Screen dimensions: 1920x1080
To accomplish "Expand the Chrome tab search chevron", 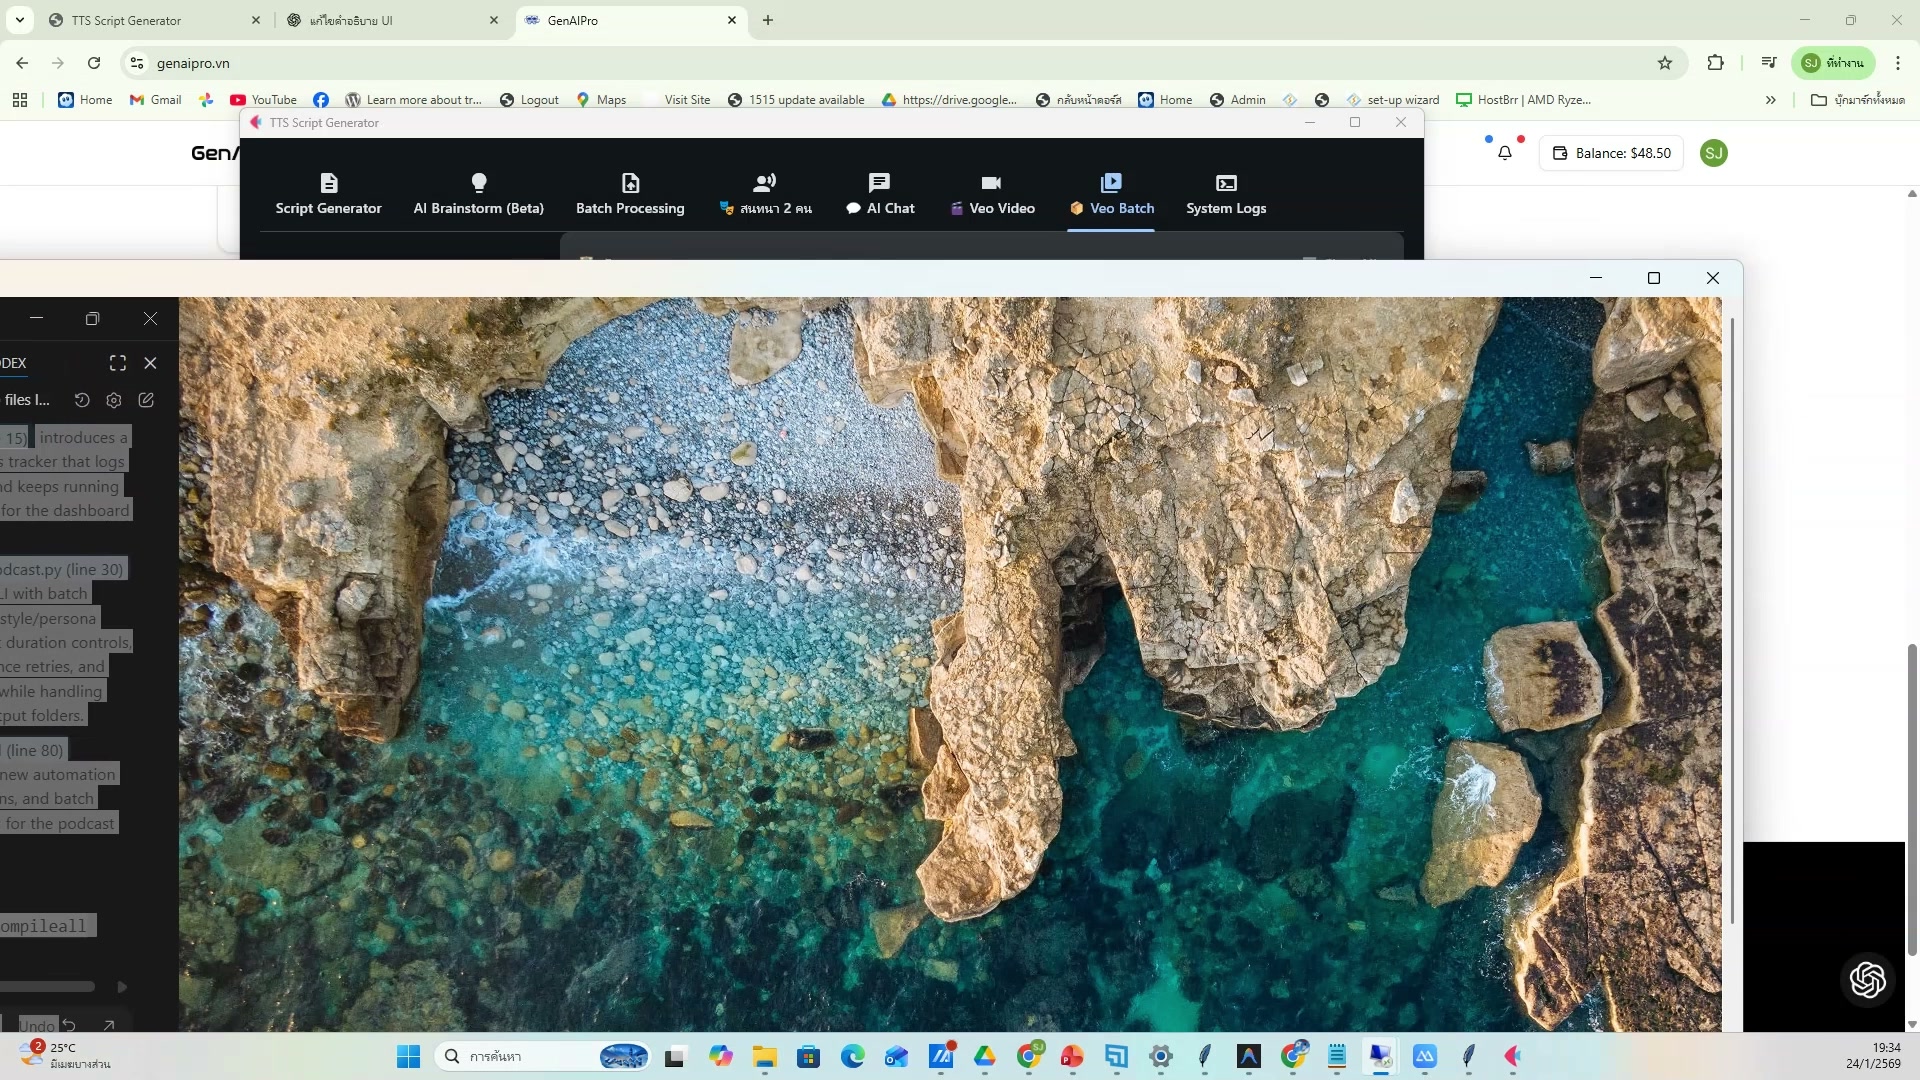I will 19,20.
